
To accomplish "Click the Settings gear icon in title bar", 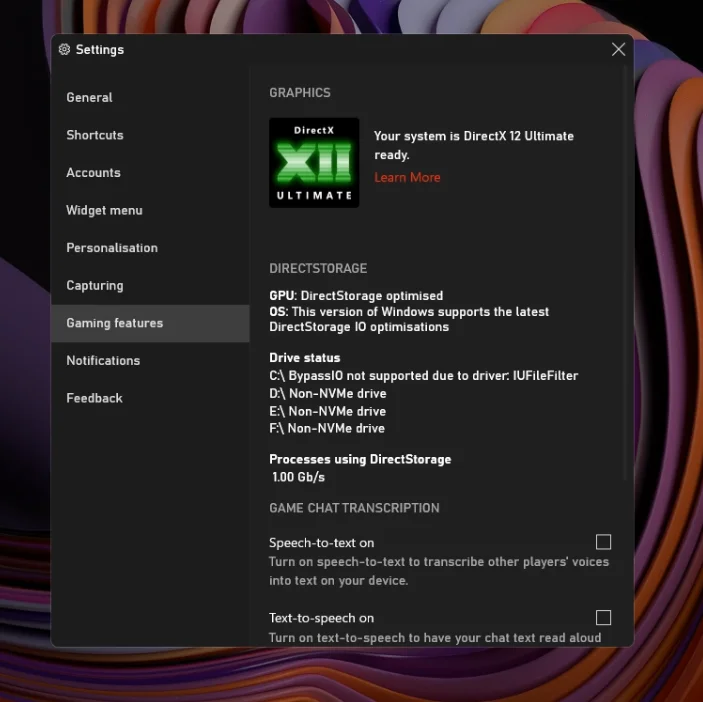I will point(65,49).
